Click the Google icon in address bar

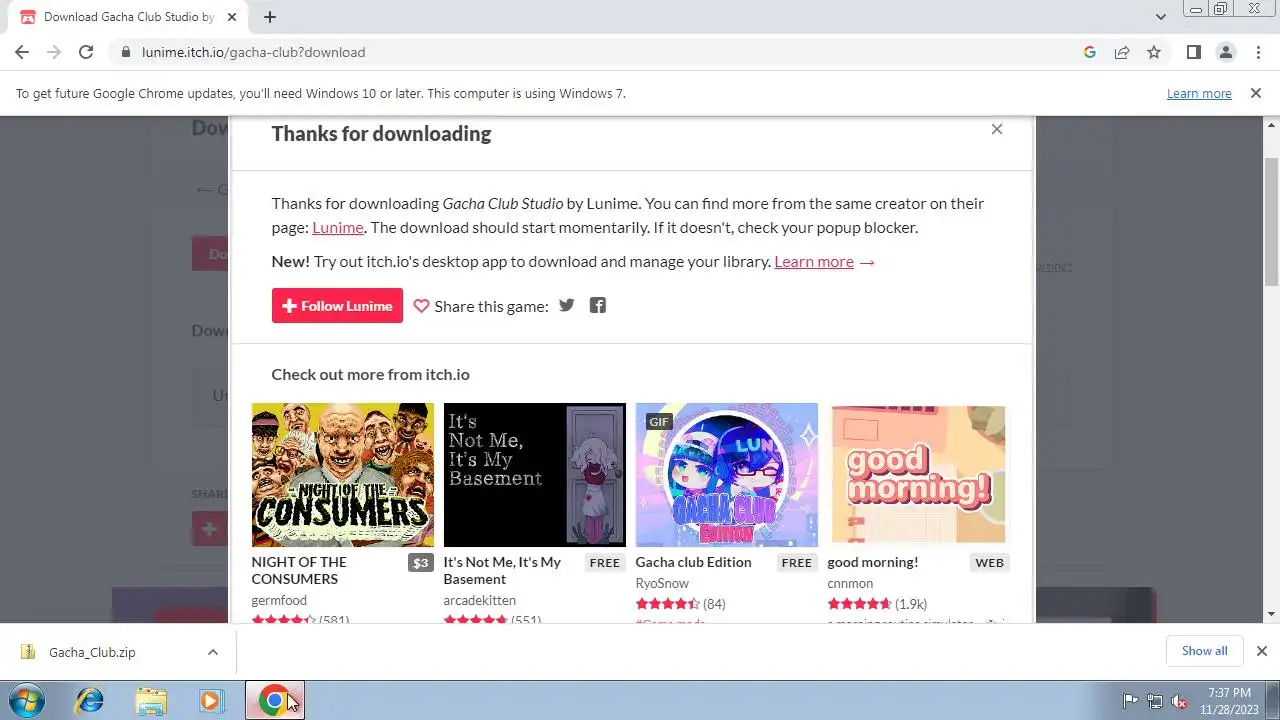coord(1090,52)
